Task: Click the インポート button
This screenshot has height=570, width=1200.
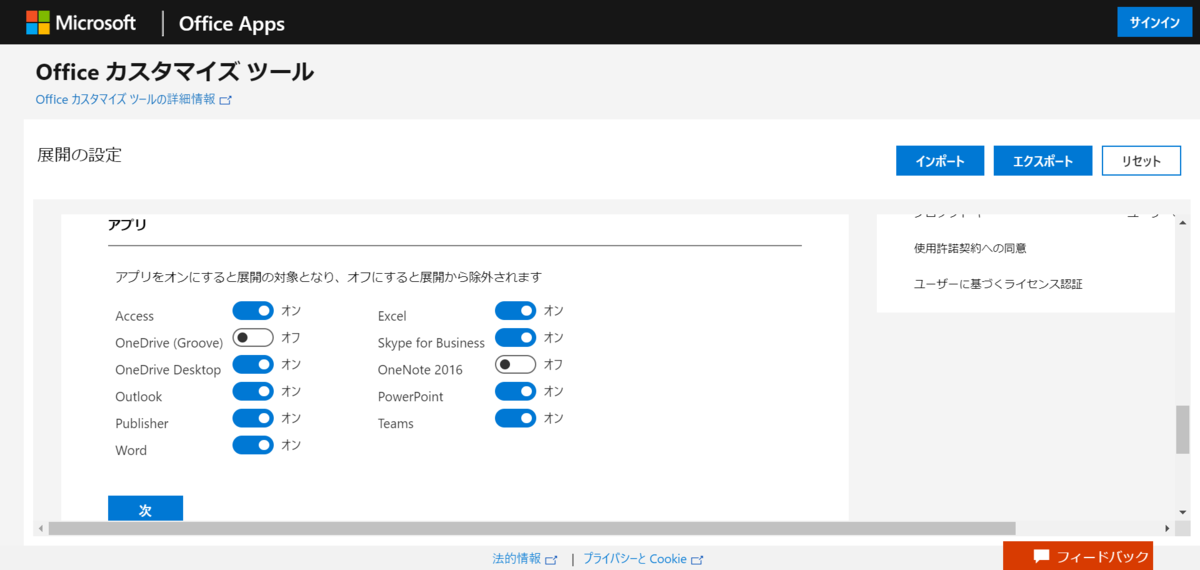Action: 940,160
